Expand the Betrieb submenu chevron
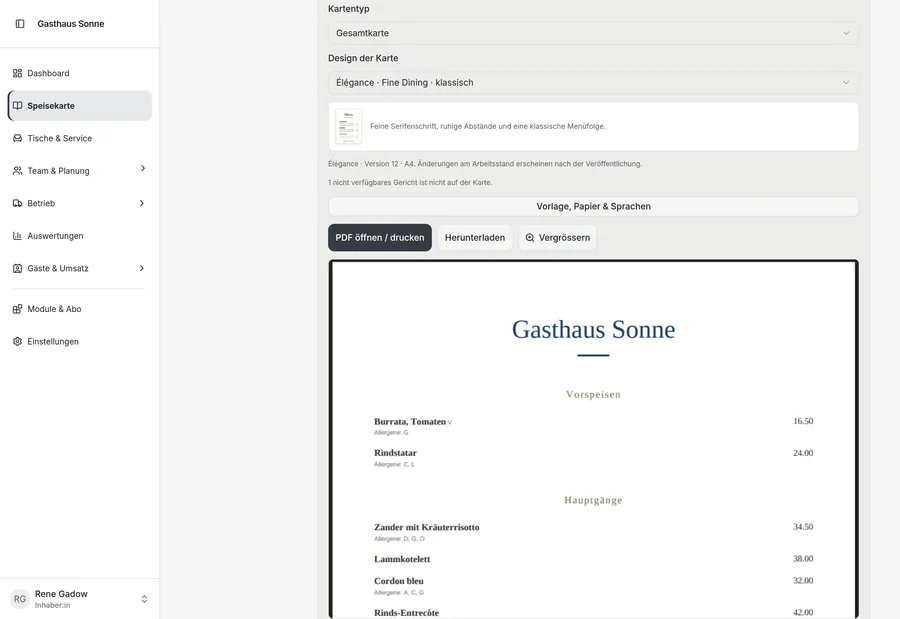 click(142, 203)
